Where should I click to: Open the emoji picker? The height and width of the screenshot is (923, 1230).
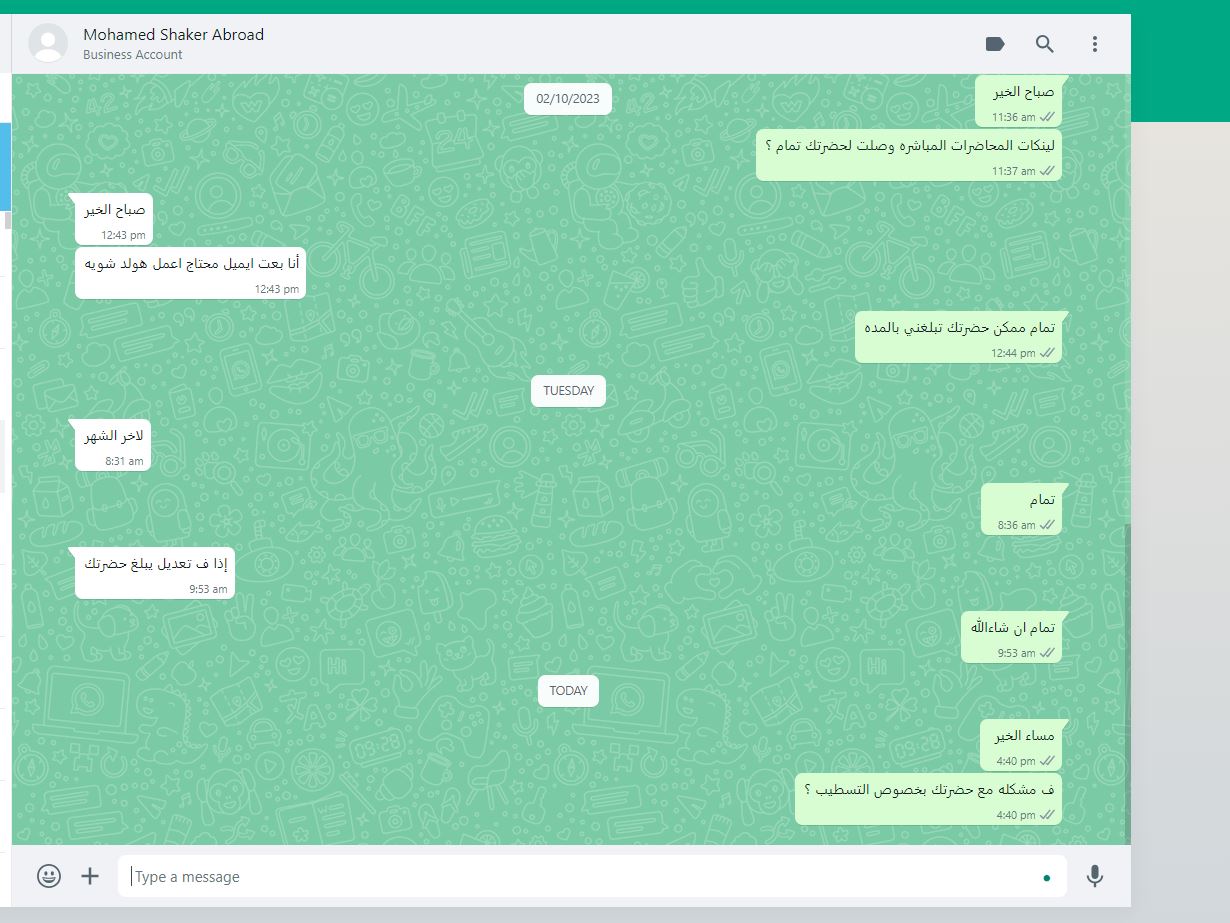pos(49,876)
